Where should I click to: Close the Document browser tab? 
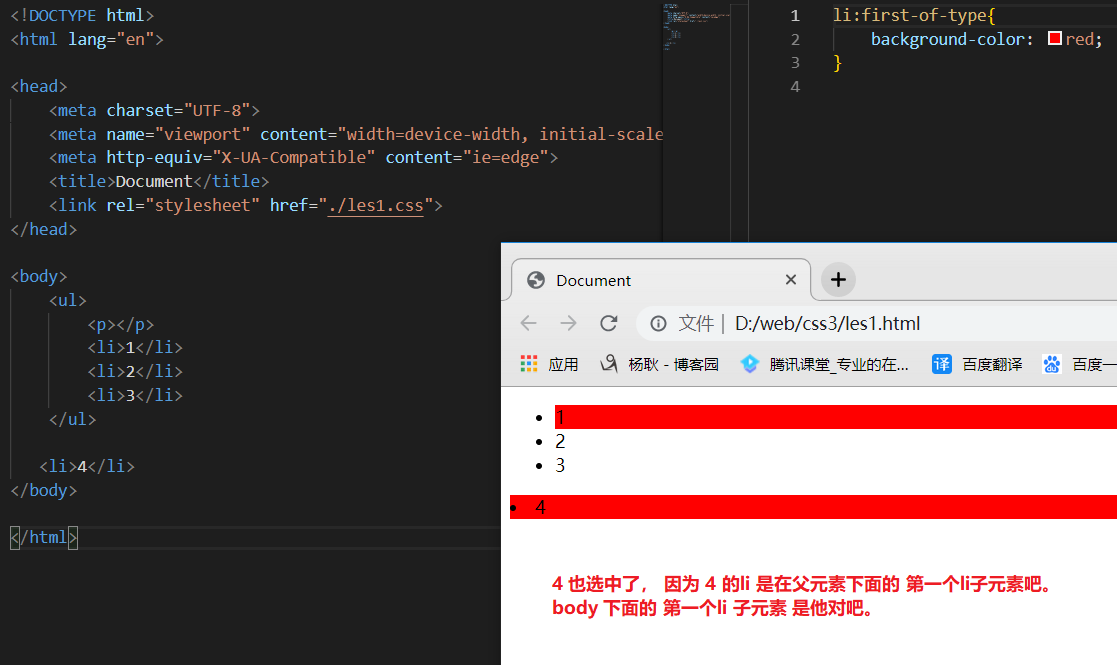pos(790,280)
